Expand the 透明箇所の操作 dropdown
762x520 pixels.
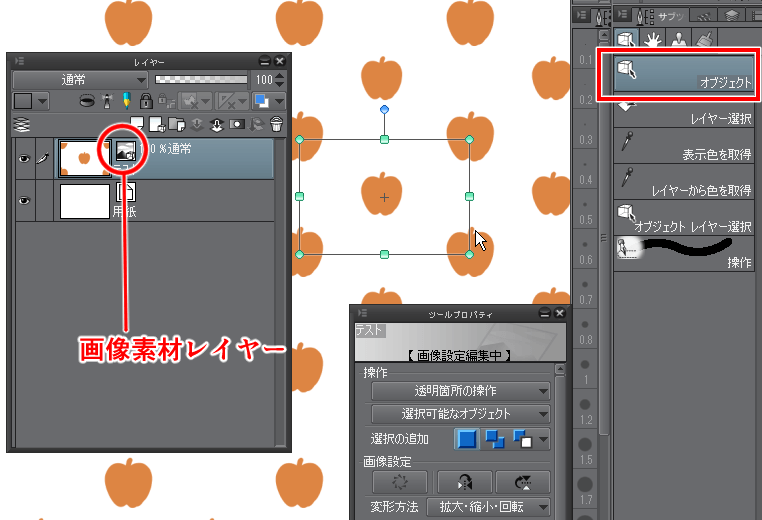coord(460,391)
